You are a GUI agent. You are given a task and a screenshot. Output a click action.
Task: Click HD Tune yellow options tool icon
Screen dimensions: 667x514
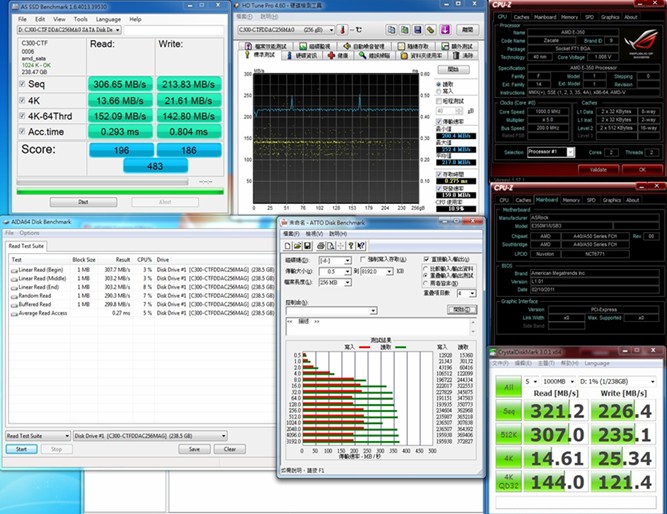pyautogui.click(x=430, y=30)
